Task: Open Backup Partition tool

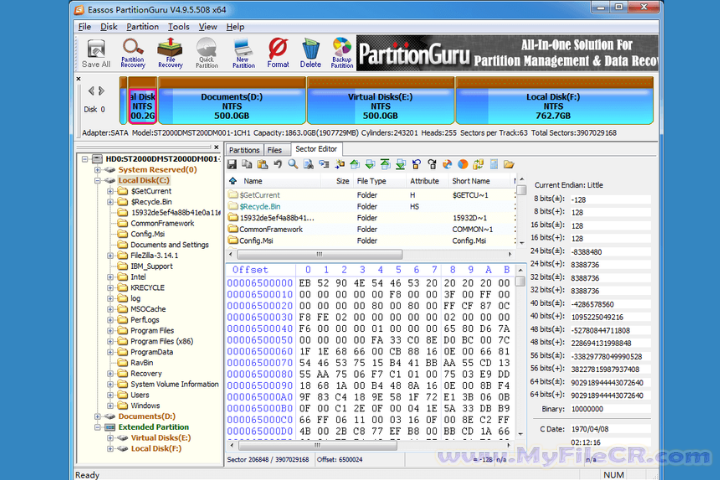Action: (x=342, y=53)
